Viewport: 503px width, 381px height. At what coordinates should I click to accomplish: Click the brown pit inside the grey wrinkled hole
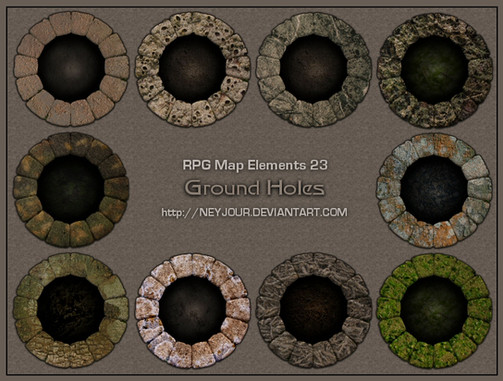pyautogui.click(x=314, y=310)
